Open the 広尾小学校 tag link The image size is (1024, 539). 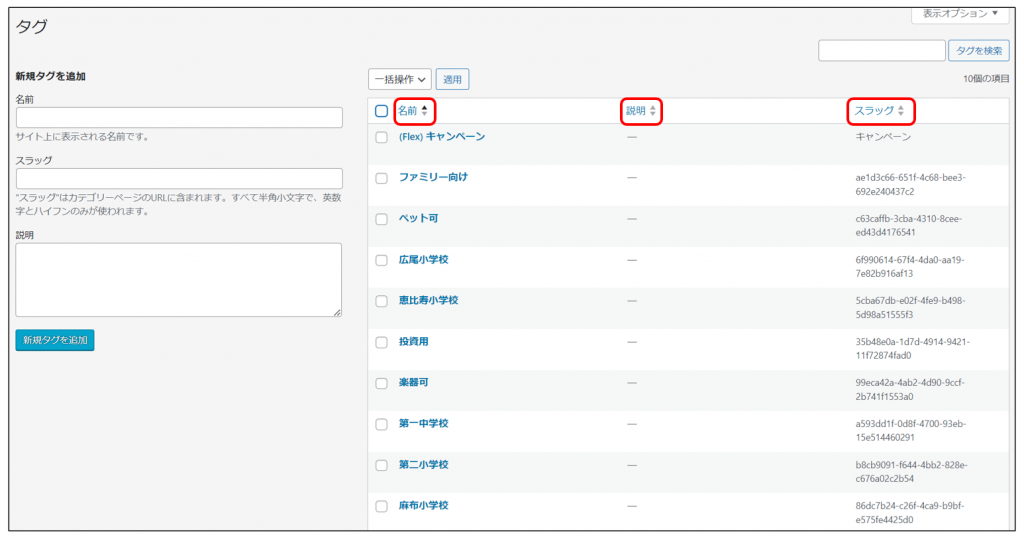pyautogui.click(x=423, y=260)
